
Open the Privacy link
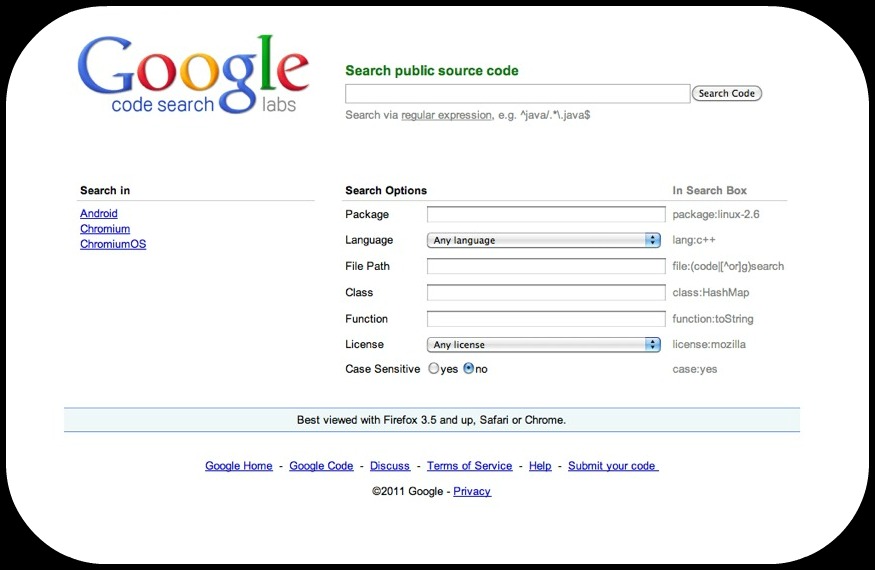[x=472, y=491]
